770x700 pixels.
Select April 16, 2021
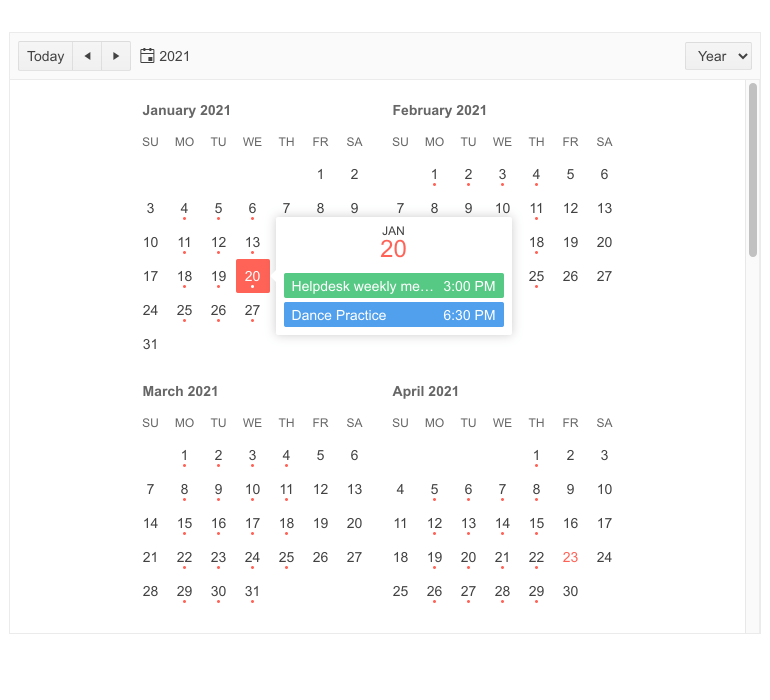point(571,523)
